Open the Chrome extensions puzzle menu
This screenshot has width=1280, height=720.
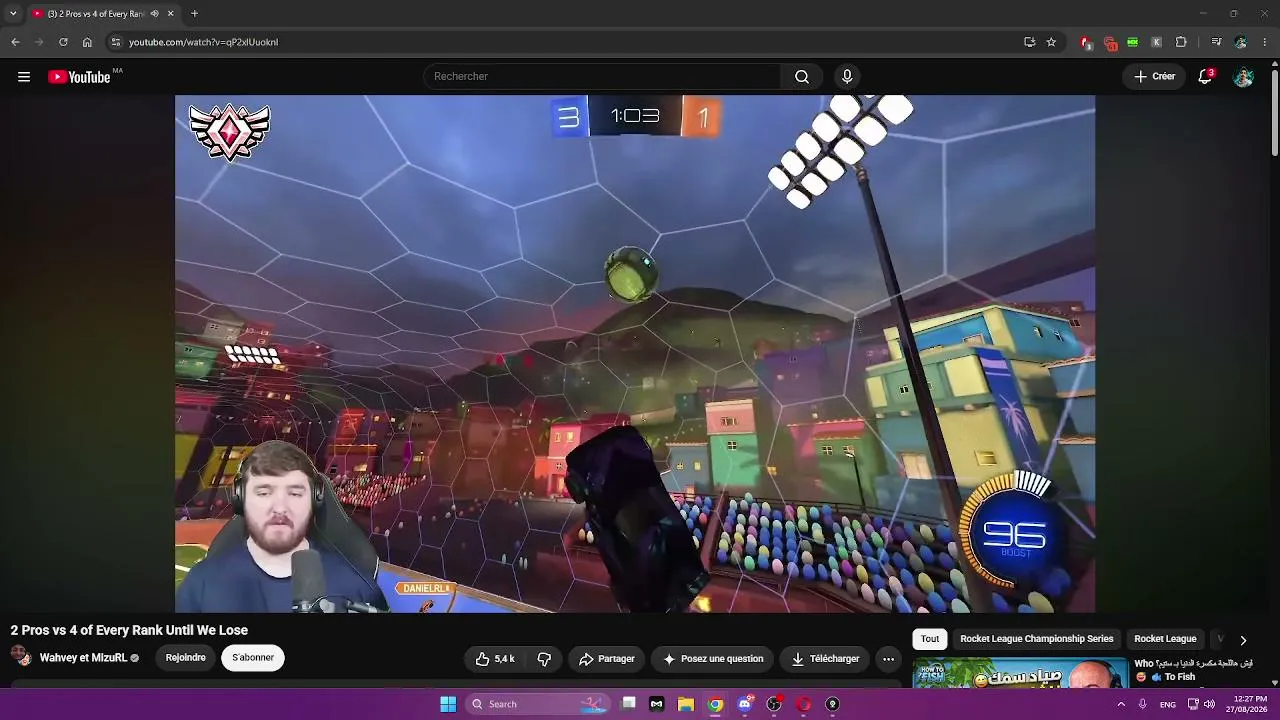click(x=1181, y=42)
